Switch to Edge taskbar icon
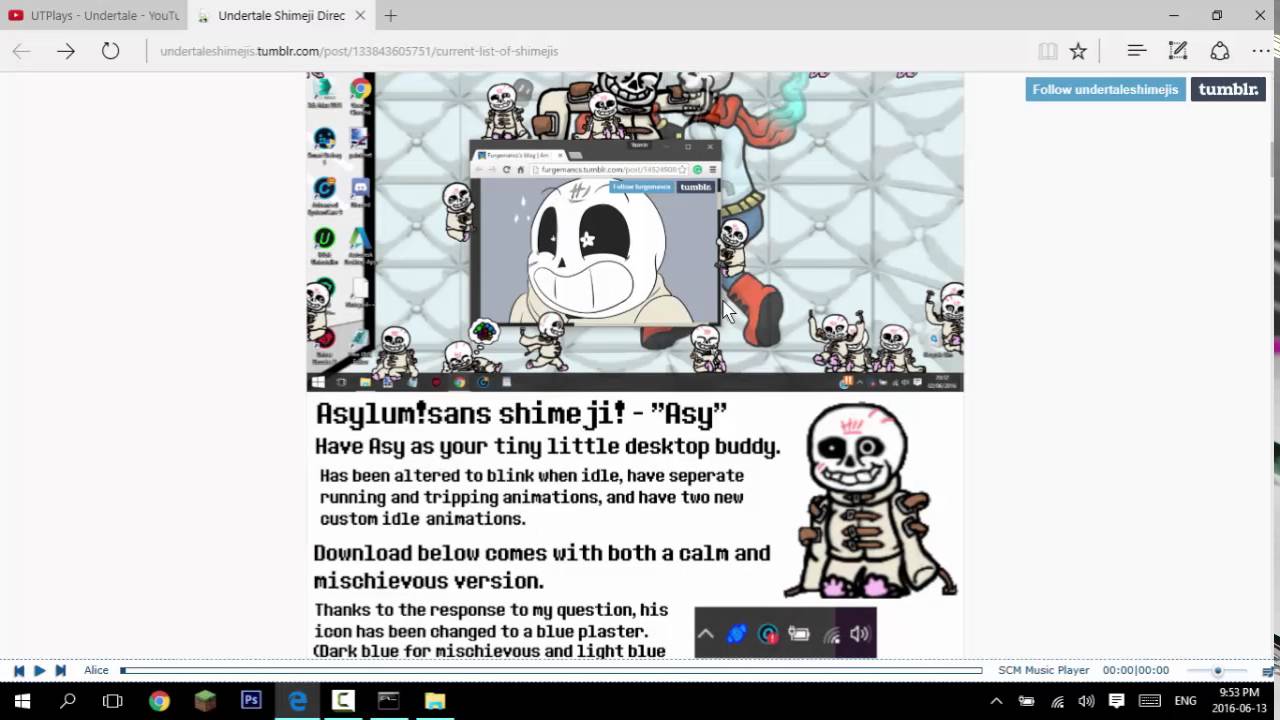The height and width of the screenshot is (720, 1280). tap(297, 701)
